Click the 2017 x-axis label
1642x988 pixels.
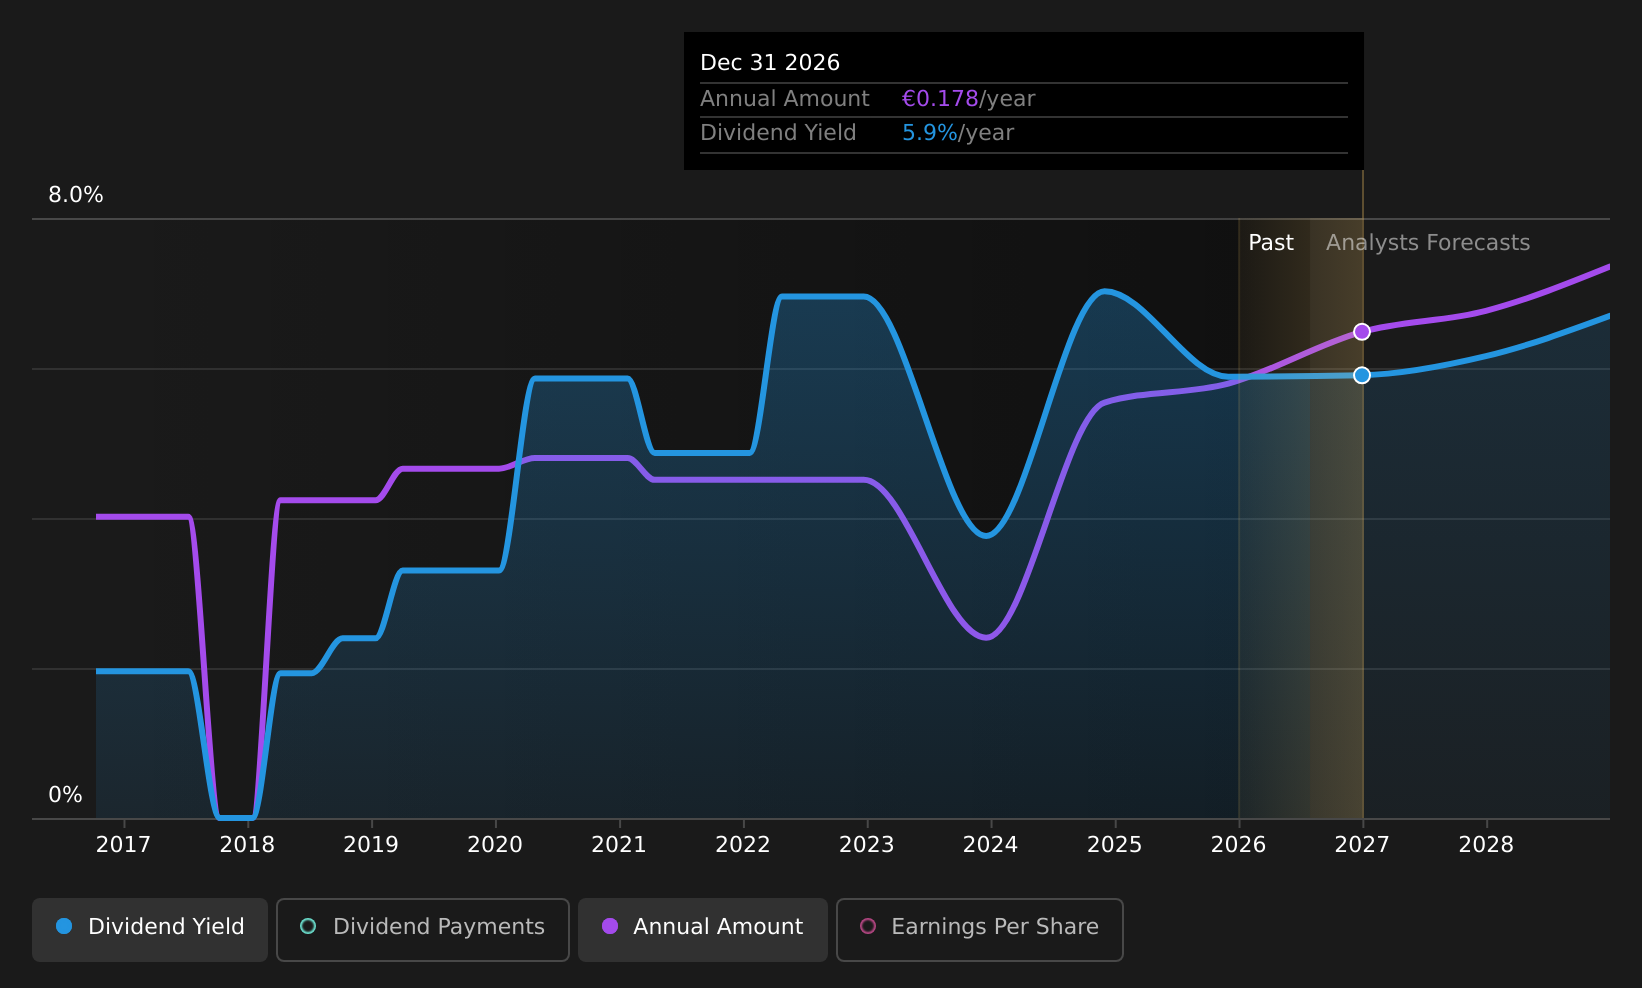tap(123, 845)
